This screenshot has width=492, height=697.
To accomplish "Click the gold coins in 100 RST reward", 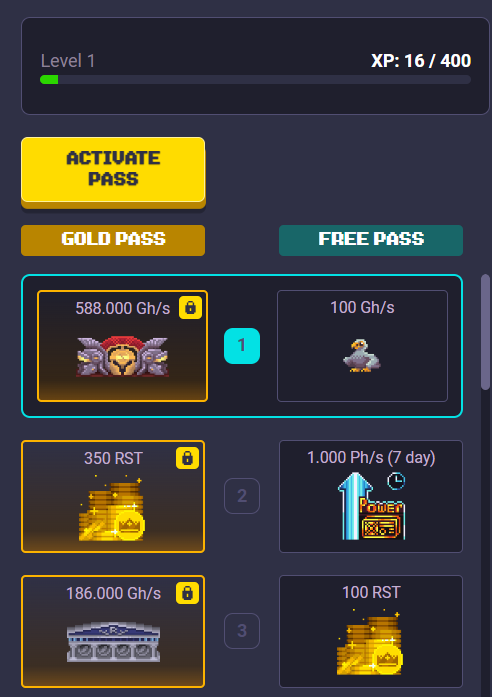I will point(370,643).
